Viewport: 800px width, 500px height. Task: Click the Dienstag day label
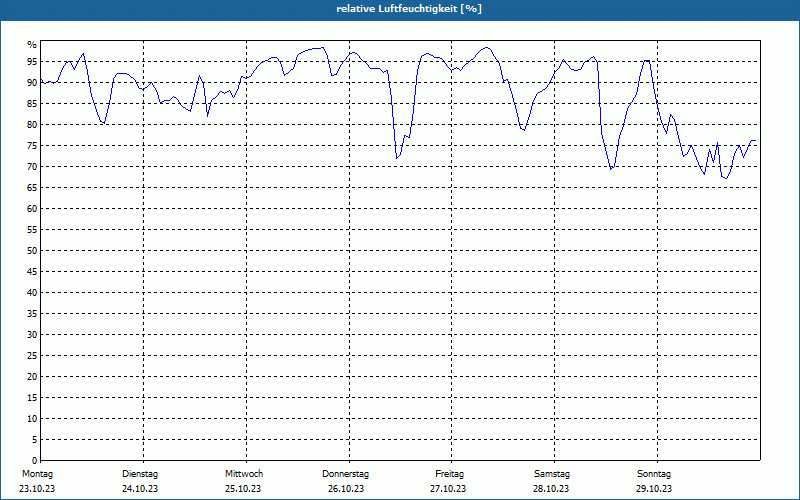pyautogui.click(x=140, y=474)
